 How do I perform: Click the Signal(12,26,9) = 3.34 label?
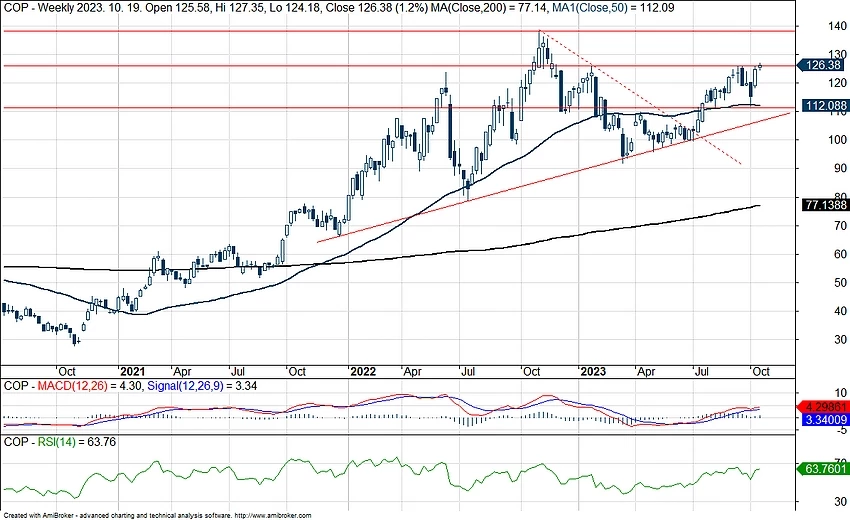202,386
